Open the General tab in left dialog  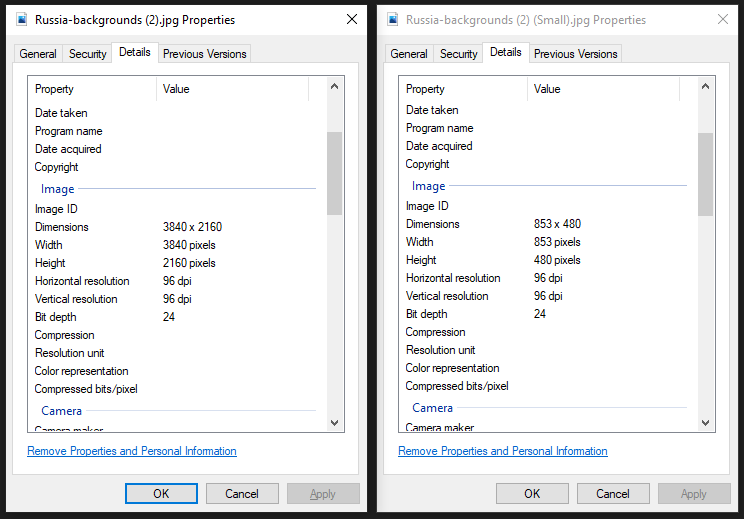tap(38, 54)
